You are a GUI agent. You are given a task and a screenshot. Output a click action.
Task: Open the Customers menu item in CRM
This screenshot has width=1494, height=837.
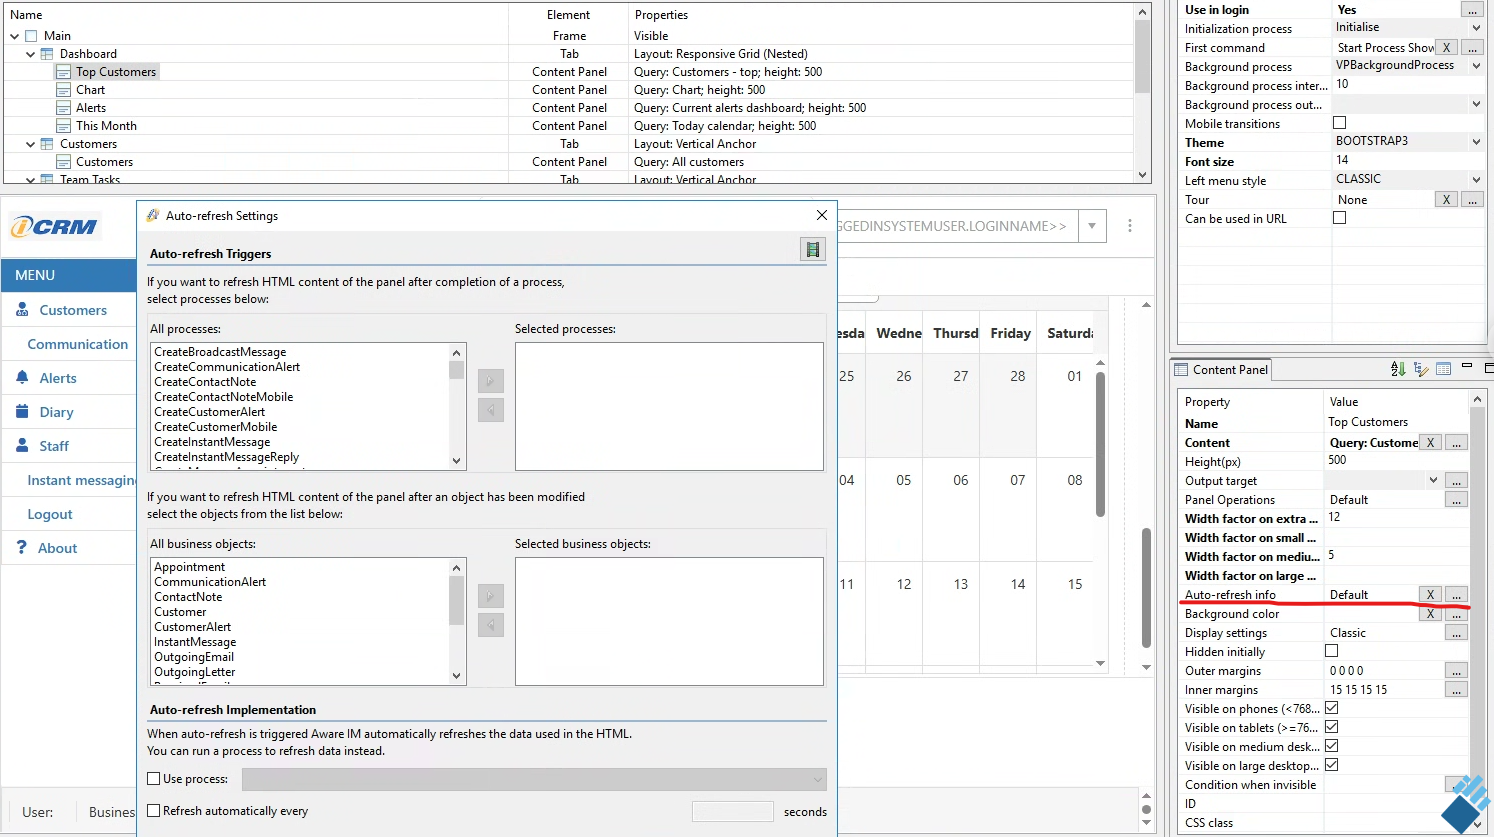[73, 310]
